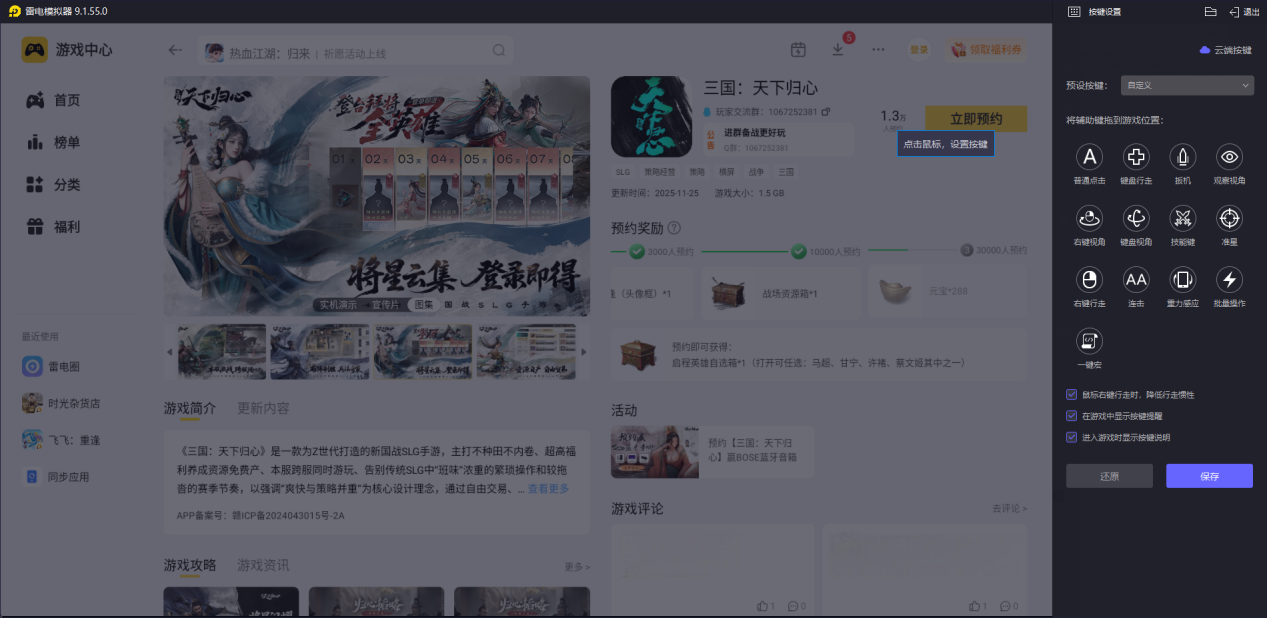Toggle 在游戏中显示按键提醒 checkbox
Image resolution: width=1267 pixels, height=618 pixels.
pyautogui.click(x=1072, y=416)
